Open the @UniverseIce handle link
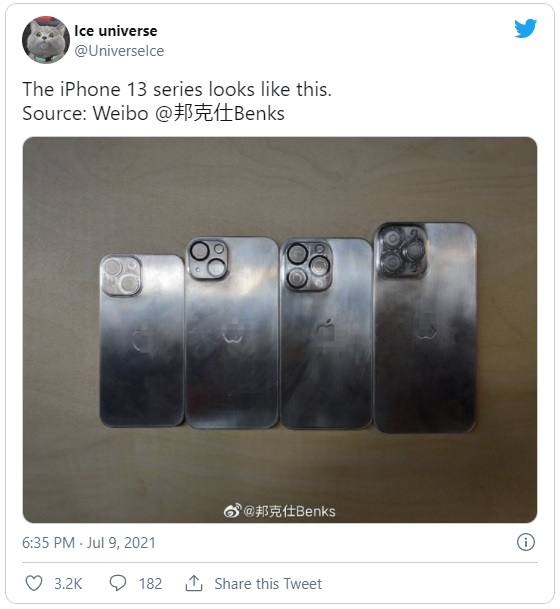Viewport: 560px width, 609px height. click(x=119, y=51)
